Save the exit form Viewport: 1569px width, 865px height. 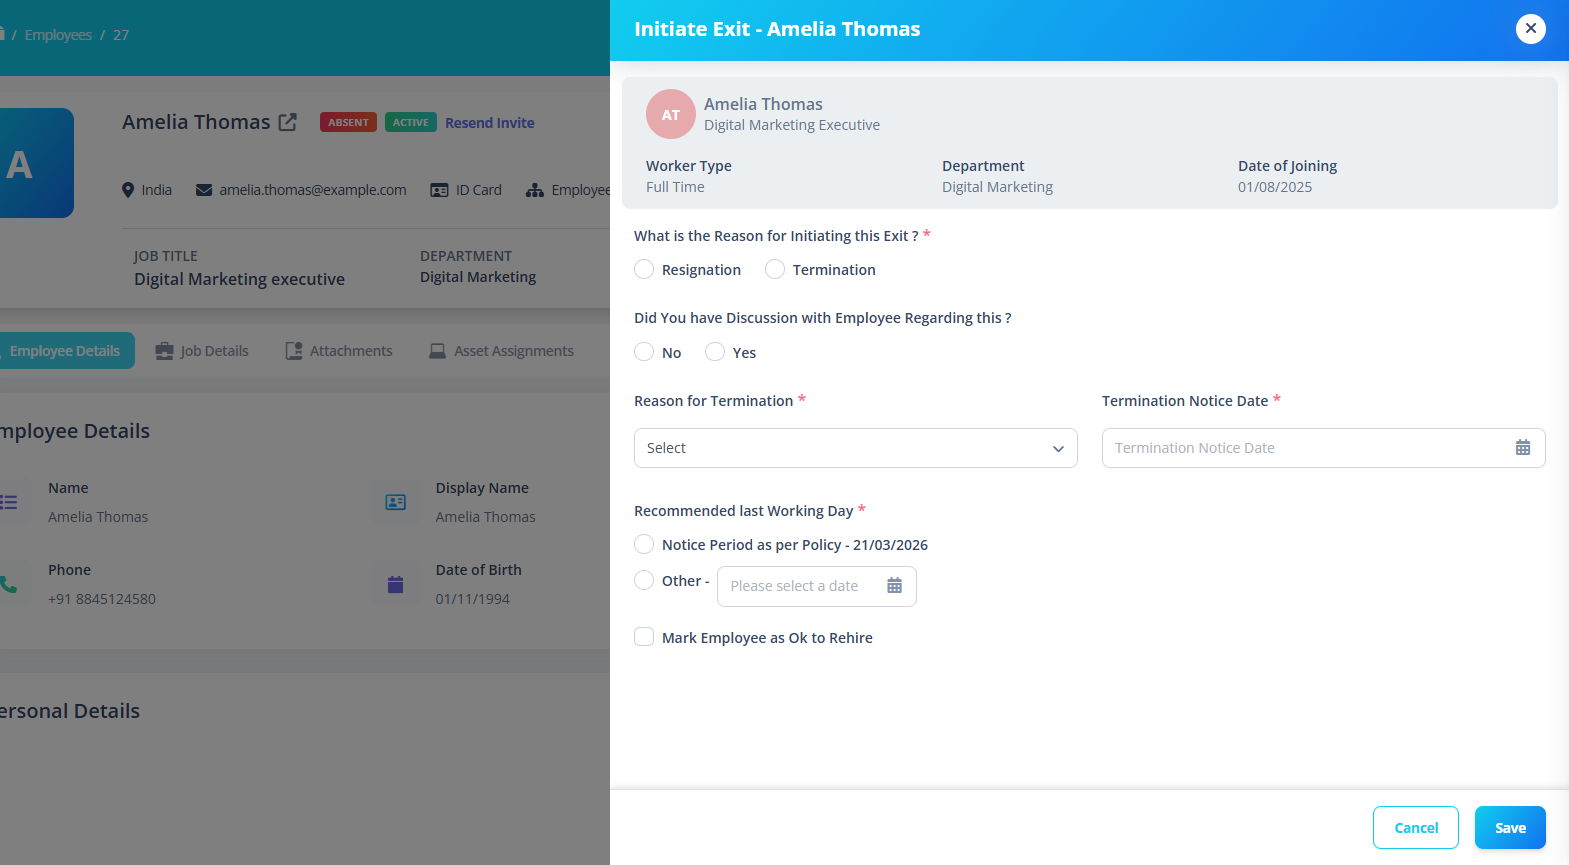coord(1510,828)
